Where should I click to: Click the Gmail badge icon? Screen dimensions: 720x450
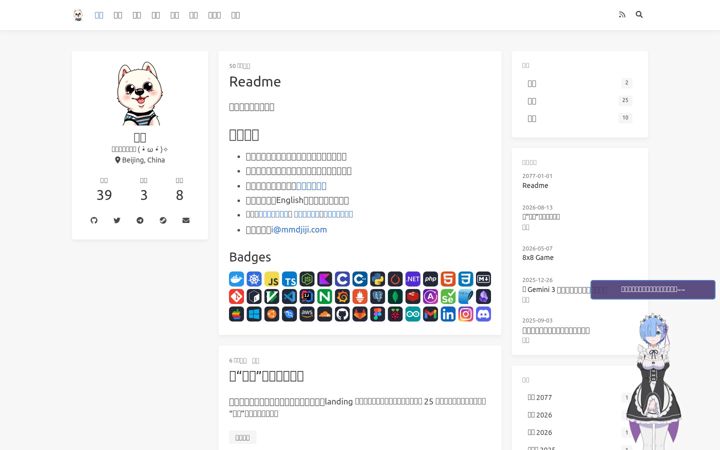[x=430, y=314]
